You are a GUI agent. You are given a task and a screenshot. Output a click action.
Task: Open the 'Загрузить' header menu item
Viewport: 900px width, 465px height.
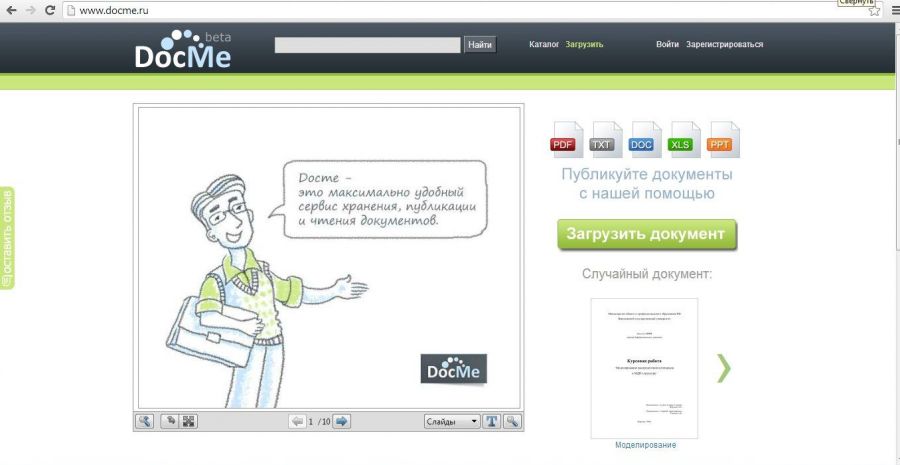[584, 44]
